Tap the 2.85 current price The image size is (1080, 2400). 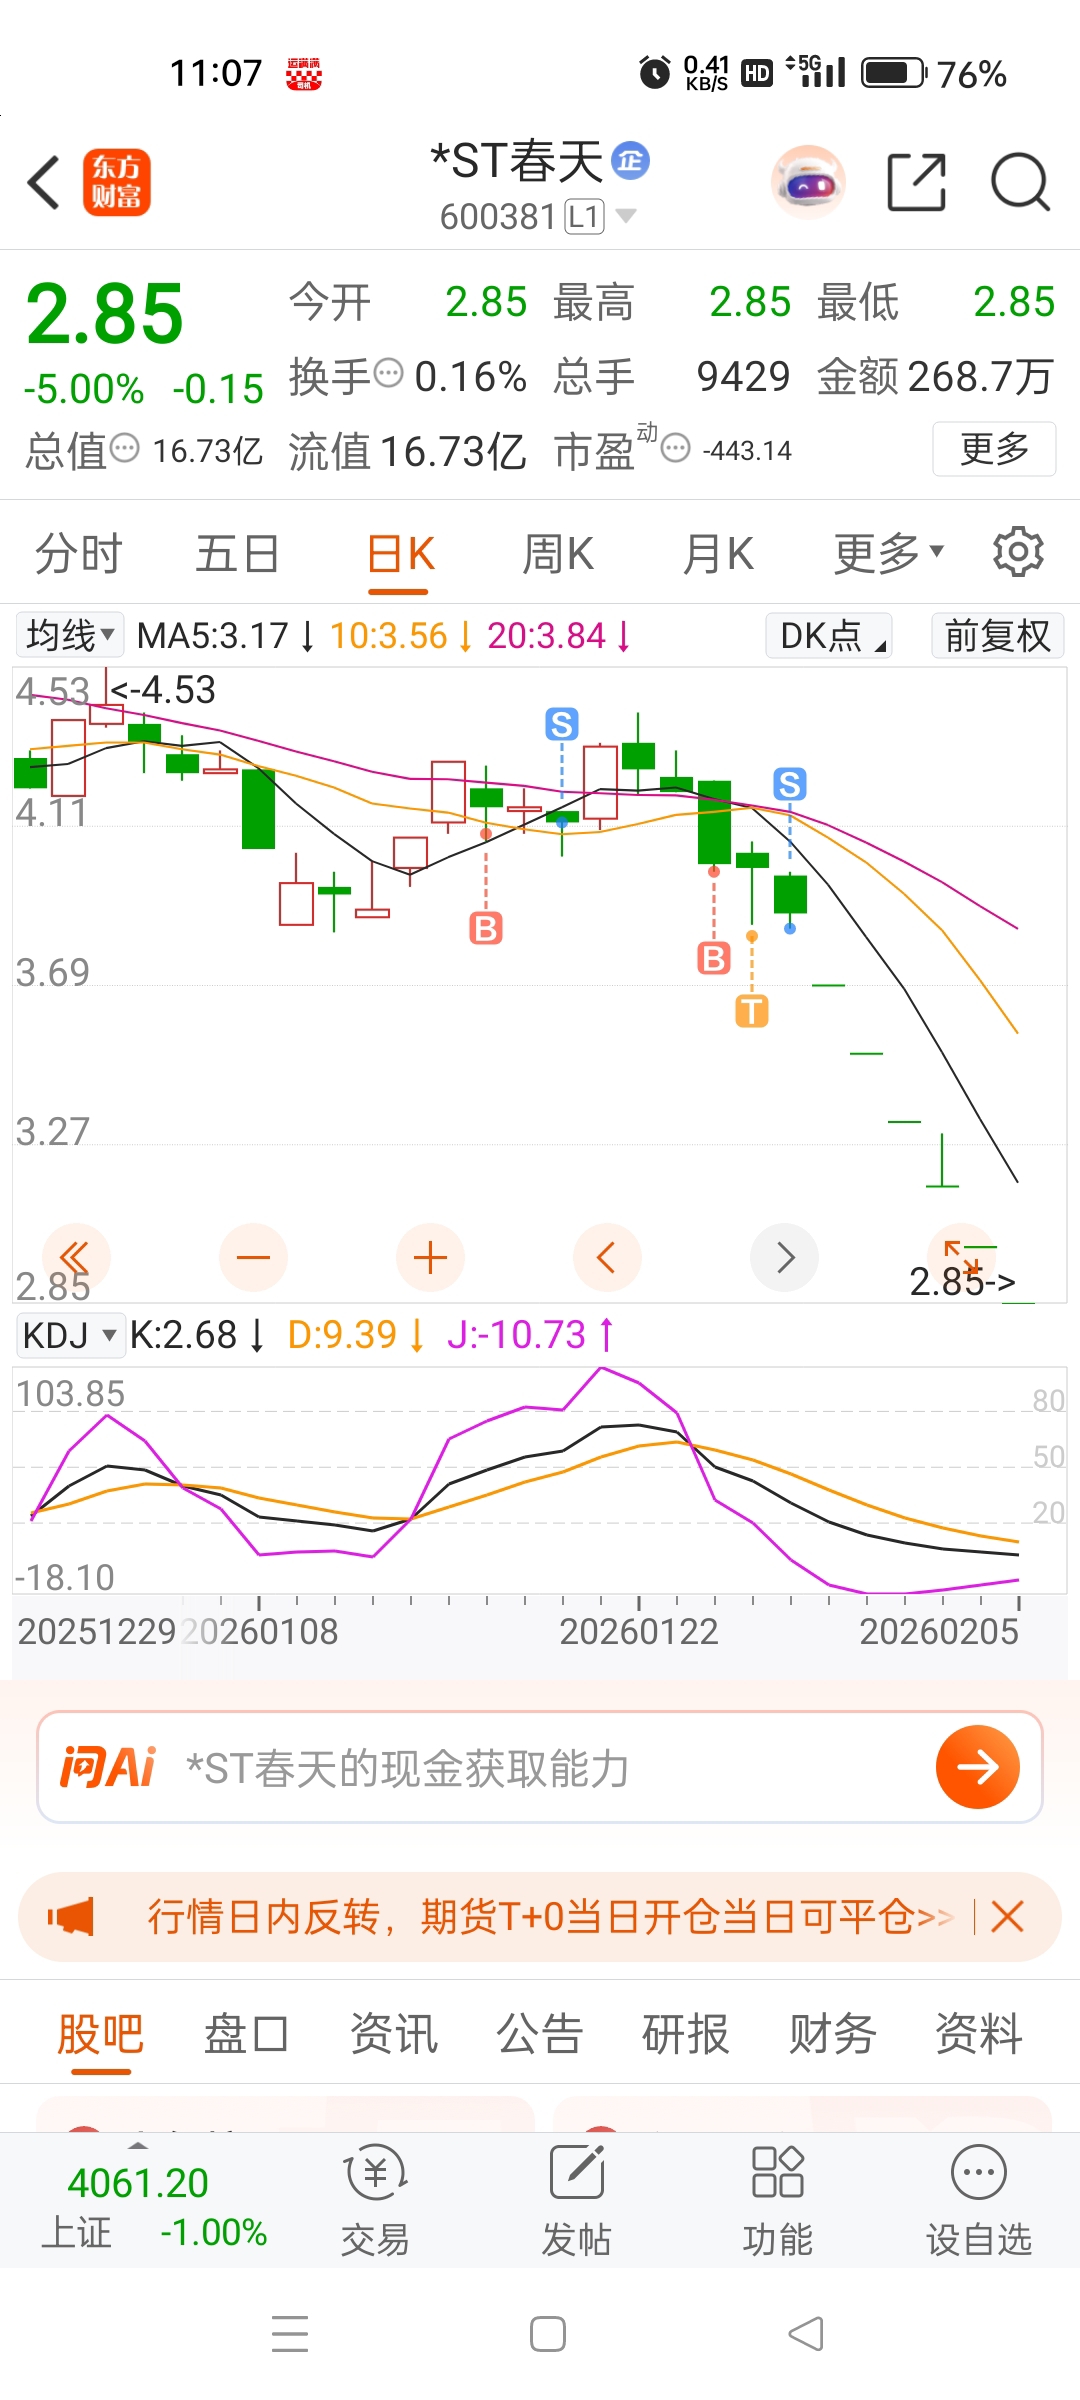[105, 314]
